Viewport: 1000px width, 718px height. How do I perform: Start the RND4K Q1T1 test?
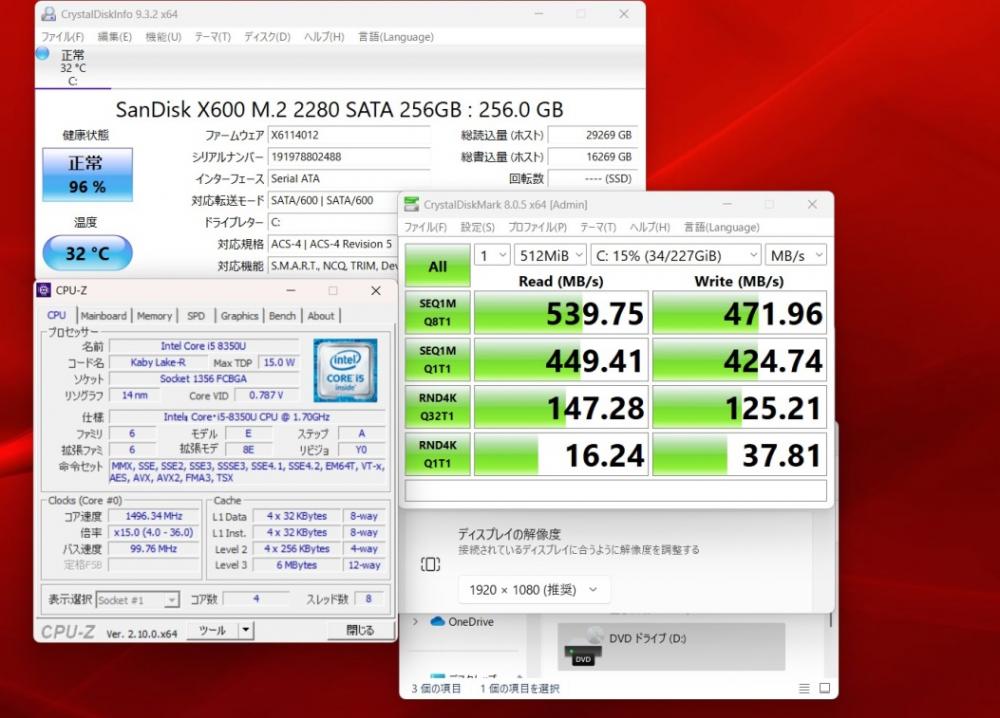click(x=438, y=454)
